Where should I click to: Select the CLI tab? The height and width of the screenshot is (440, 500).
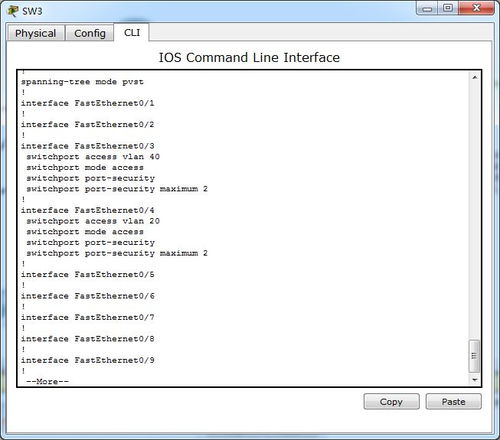coord(132,32)
